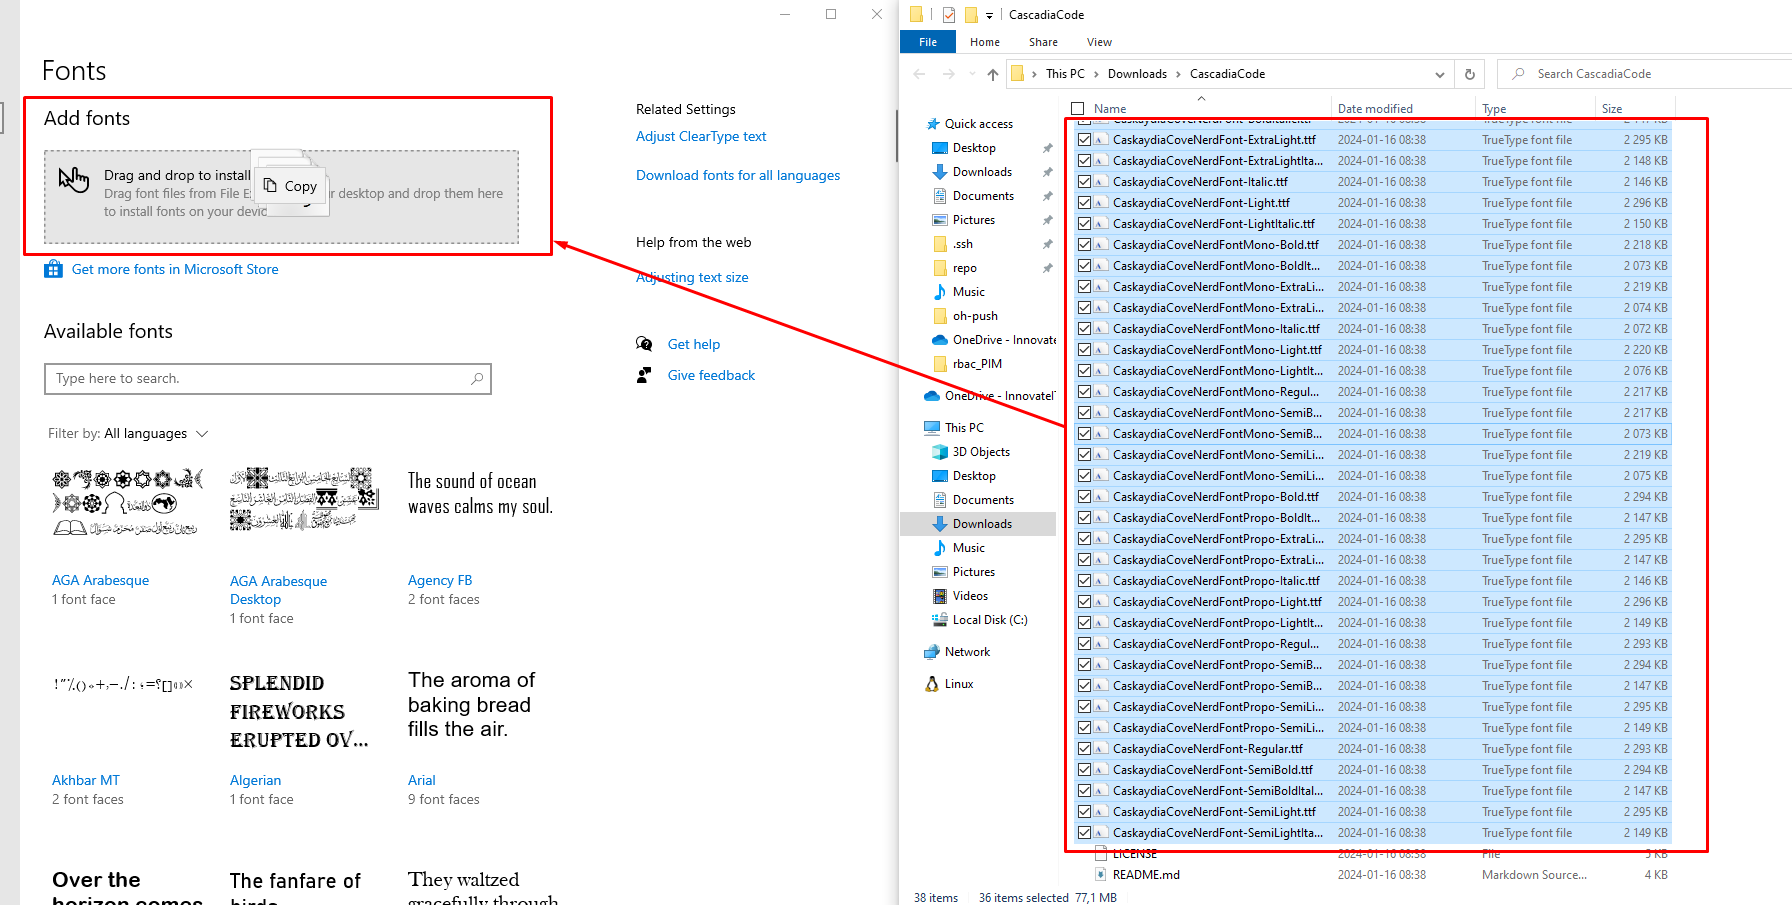Uncheck CaskaydiaCoveNerdFontPropo-Bold.ttf checkbox
Image resolution: width=1792 pixels, height=905 pixels.
tap(1084, 497)
